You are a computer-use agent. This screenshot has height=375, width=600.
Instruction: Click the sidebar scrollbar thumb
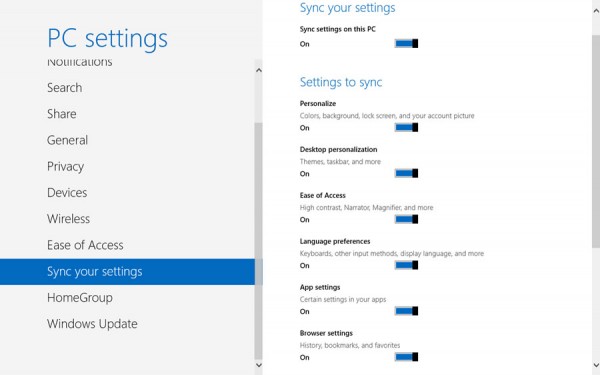pyautogui.click(x=259, y=241)
